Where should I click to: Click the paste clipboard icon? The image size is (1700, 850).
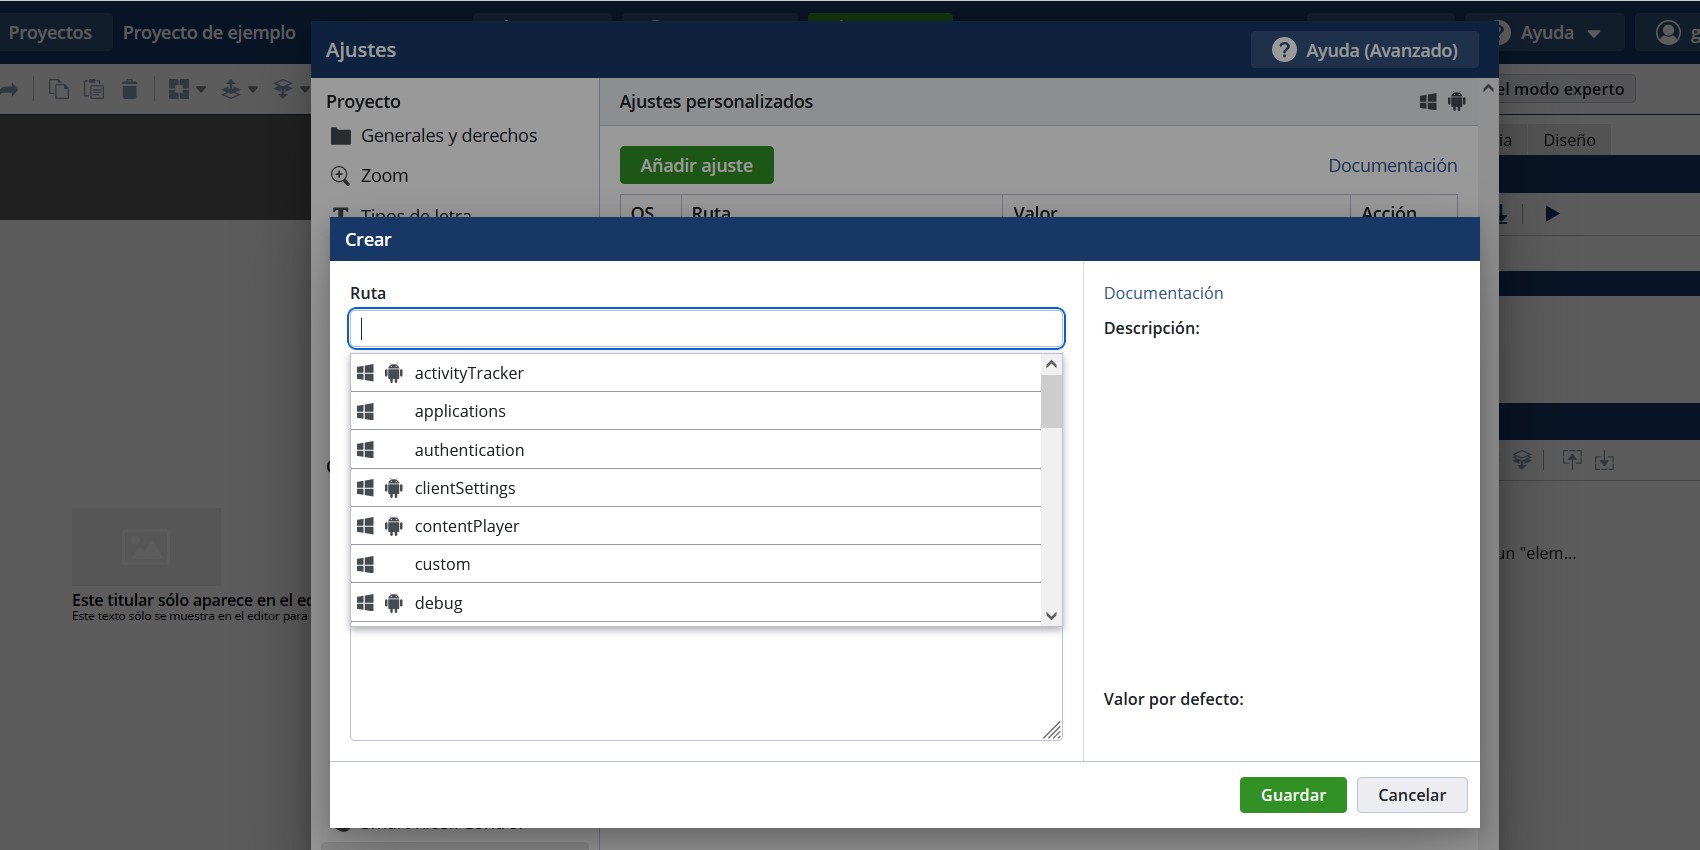[x=94, y=89]
